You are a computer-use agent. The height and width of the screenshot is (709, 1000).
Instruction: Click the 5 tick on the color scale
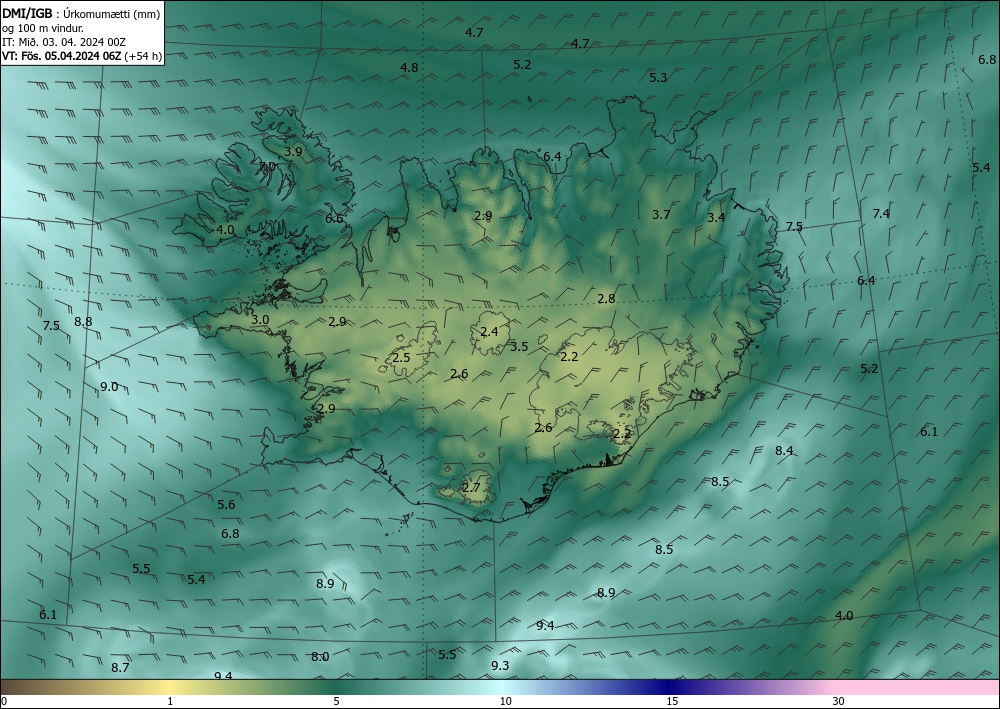(336, 702)
